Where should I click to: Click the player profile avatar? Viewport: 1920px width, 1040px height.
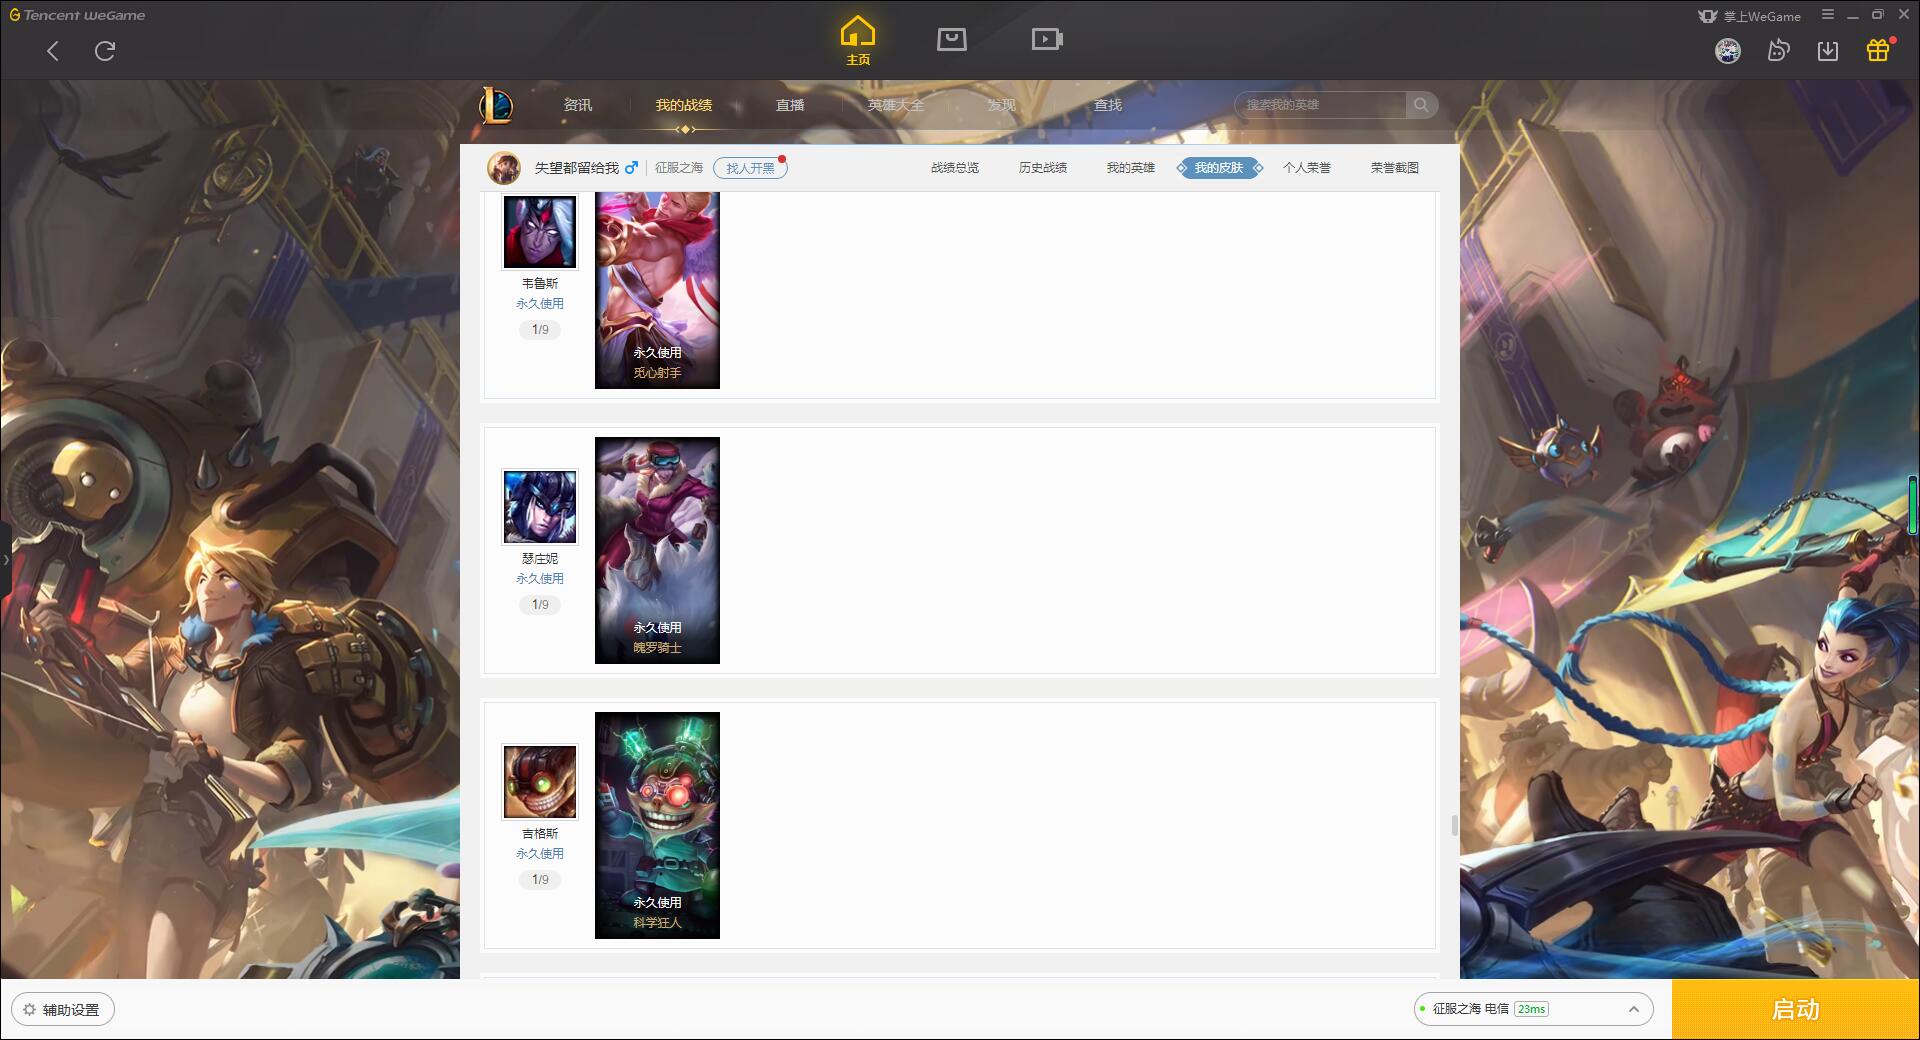504,168
